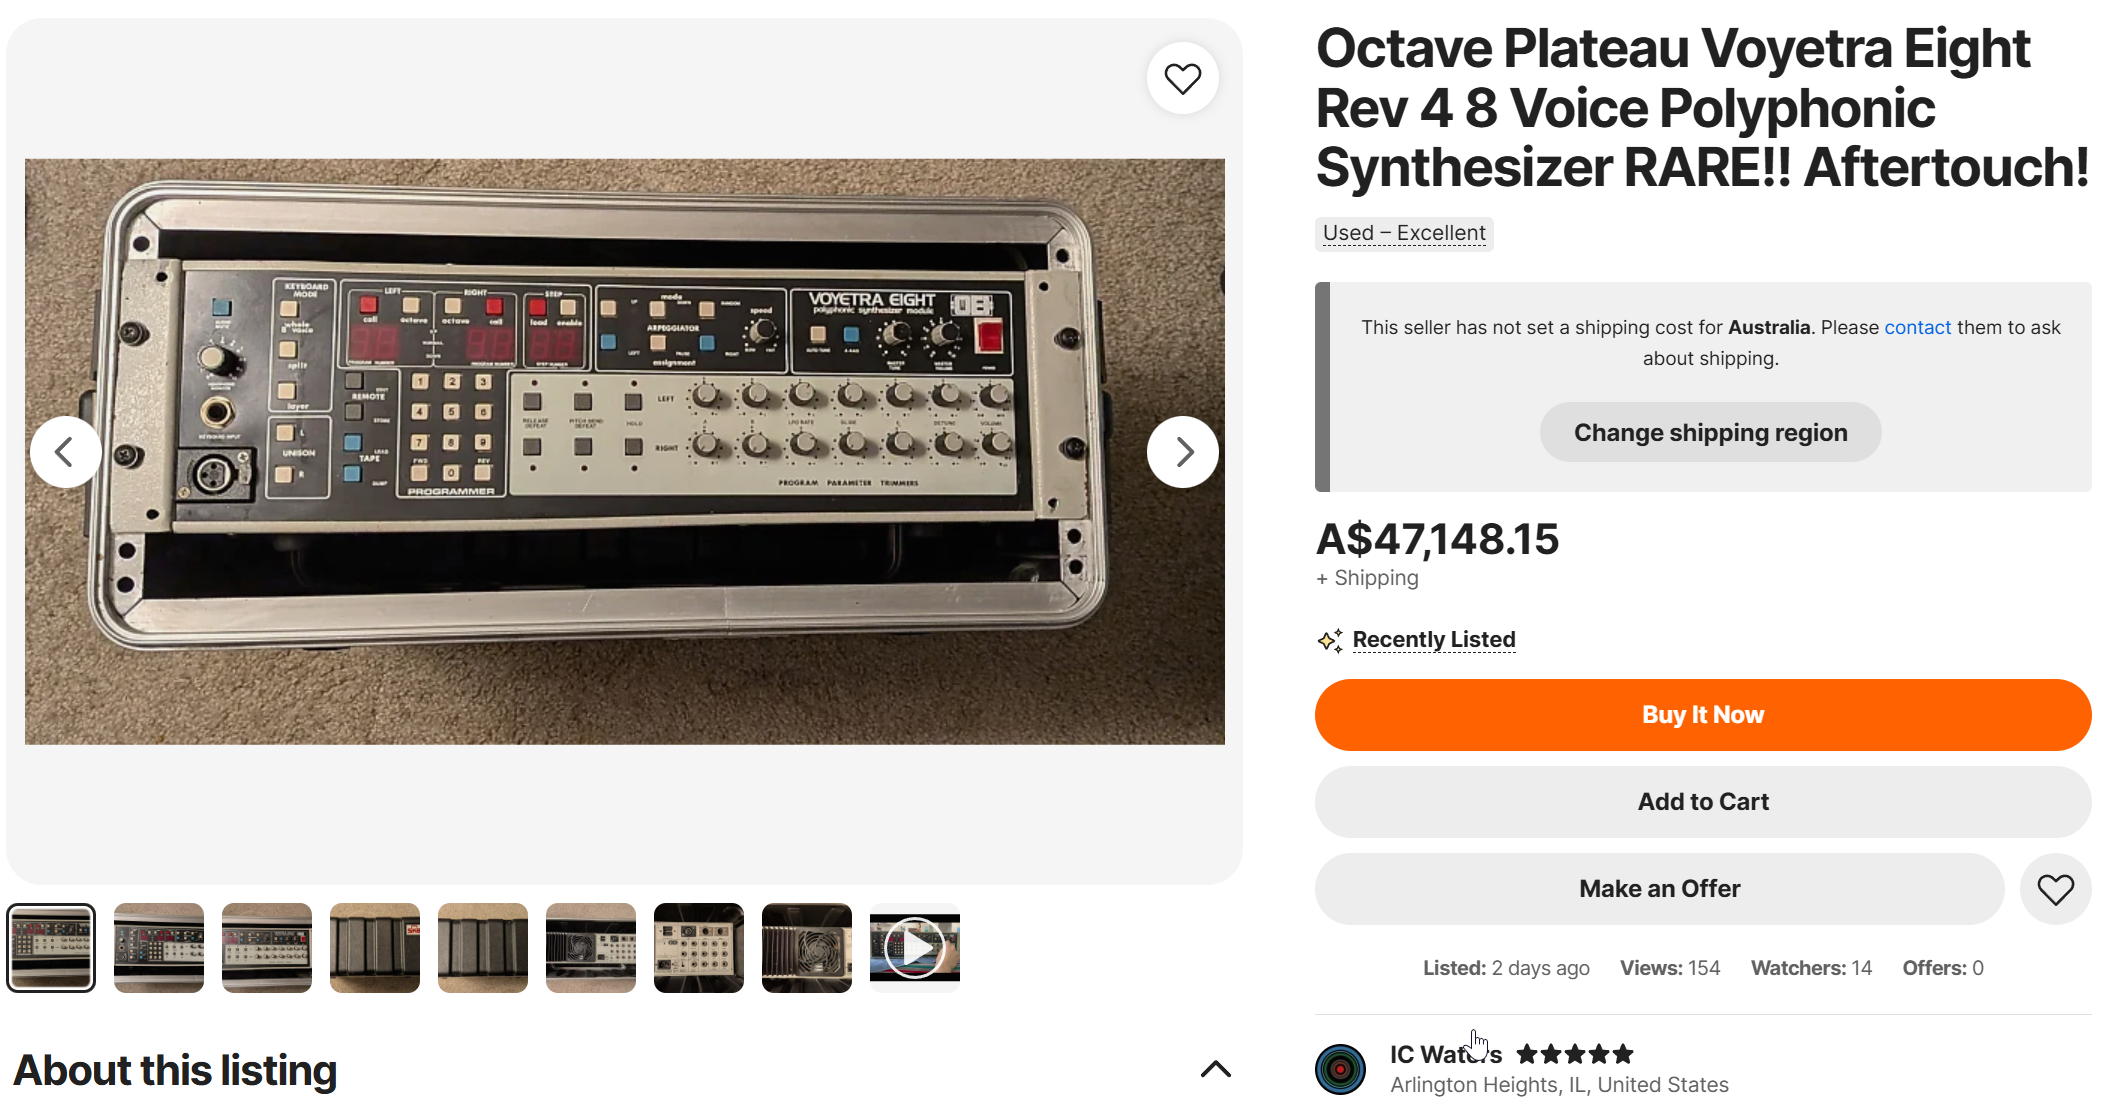Favorite the listing via heart on main photo

(1182, 78)
